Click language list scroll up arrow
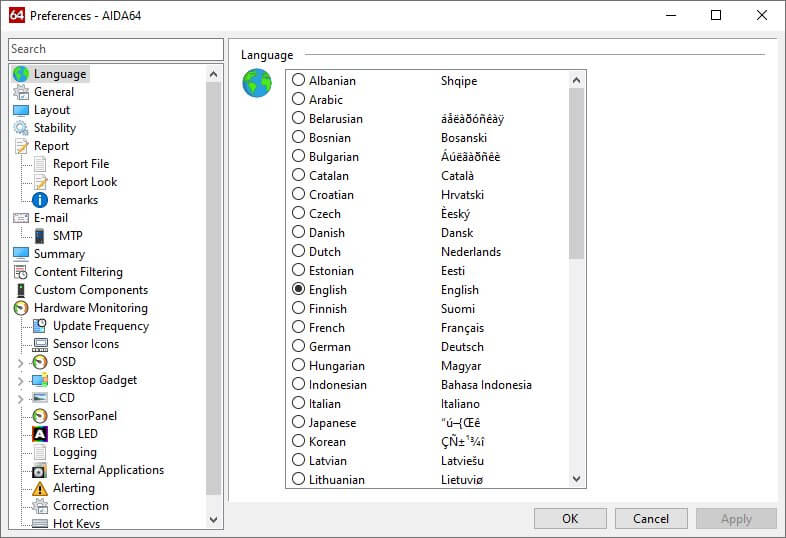The image size is (786, 538). [576, 80]
